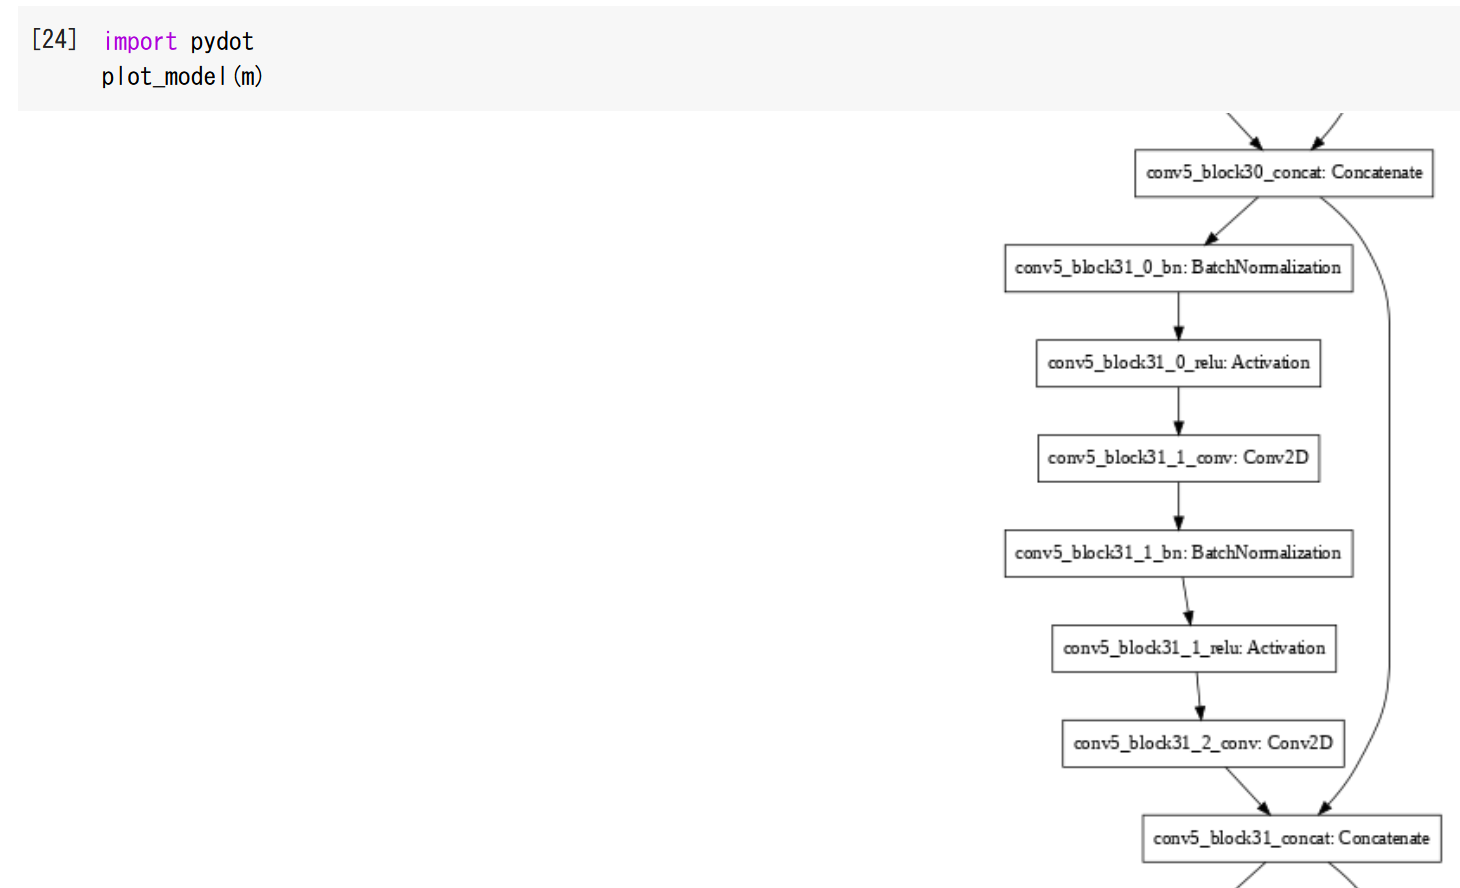The width and height of the screenshot is (1460, 888).
Task: Select the conv5_block31_1_bn BatchNormalization node
Action: (x=1178, y=553)
